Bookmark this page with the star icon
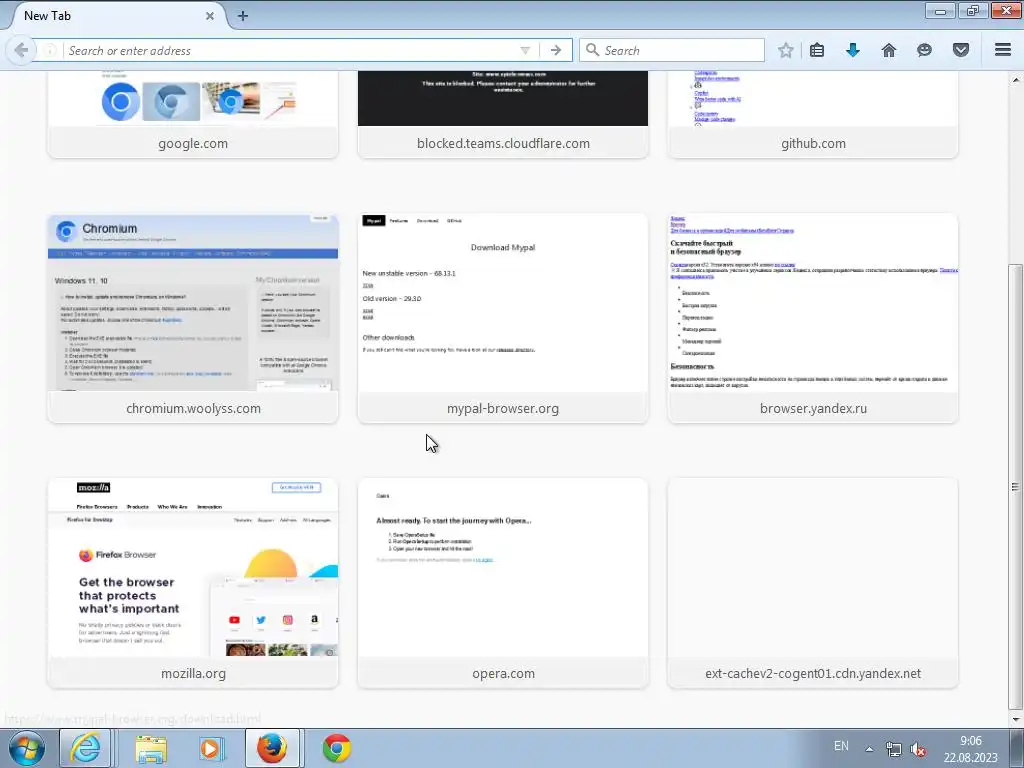 [786, 50]
